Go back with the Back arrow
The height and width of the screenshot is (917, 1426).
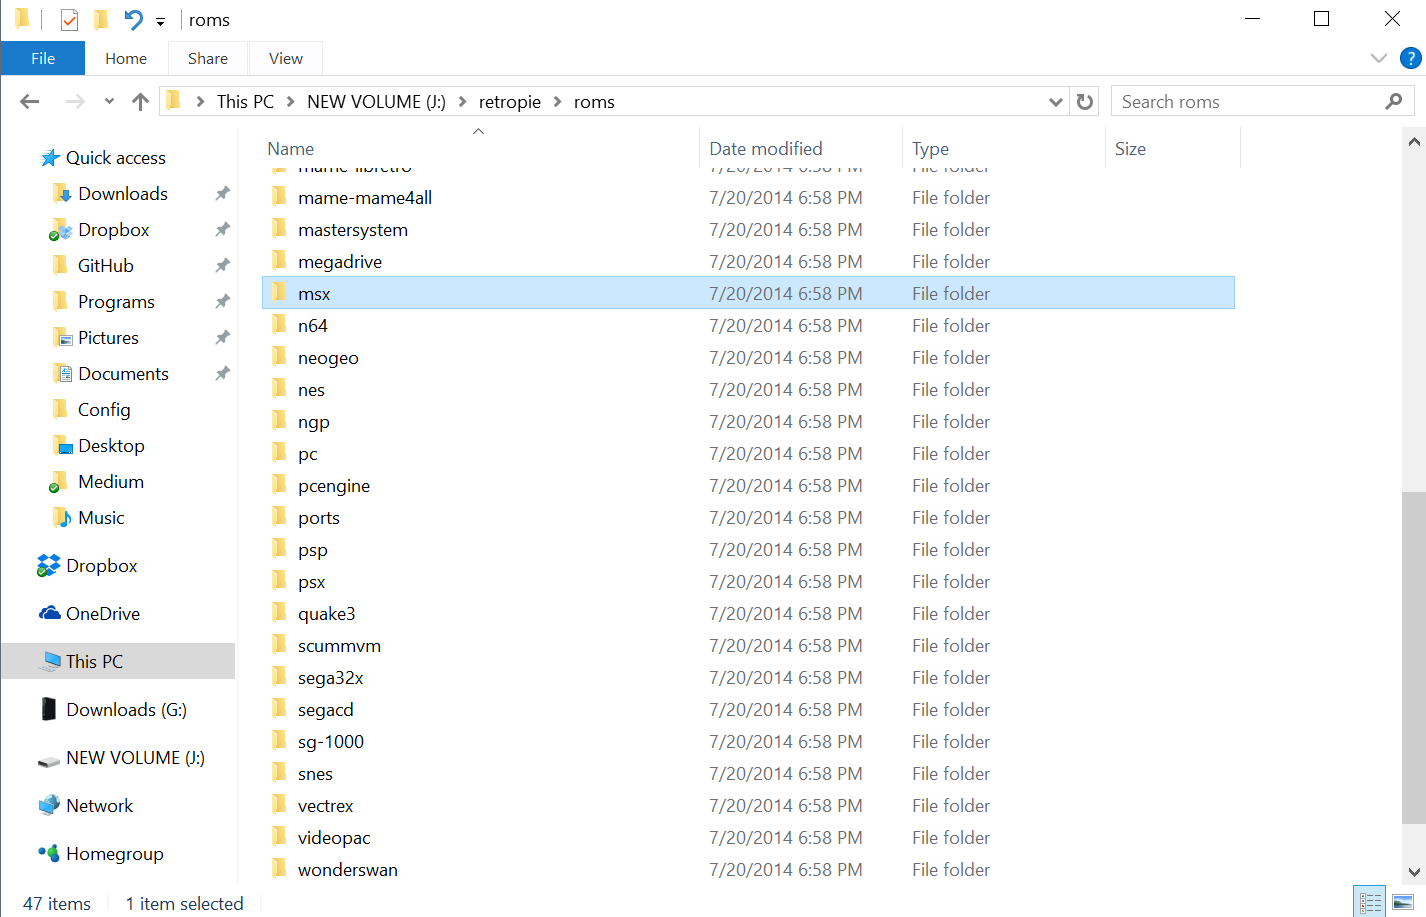30,101
